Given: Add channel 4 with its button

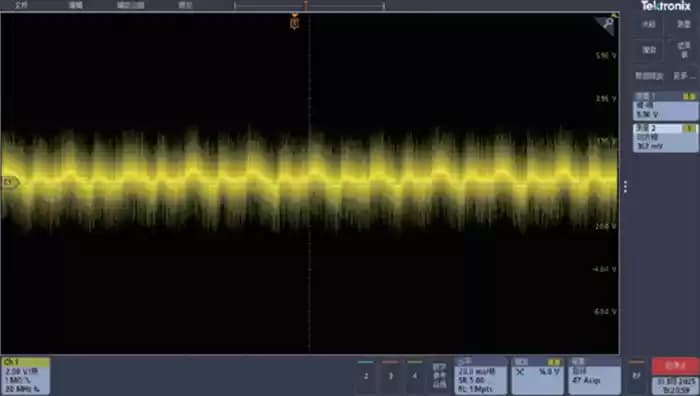Looking at the screenshot, I should coord(415,376).
